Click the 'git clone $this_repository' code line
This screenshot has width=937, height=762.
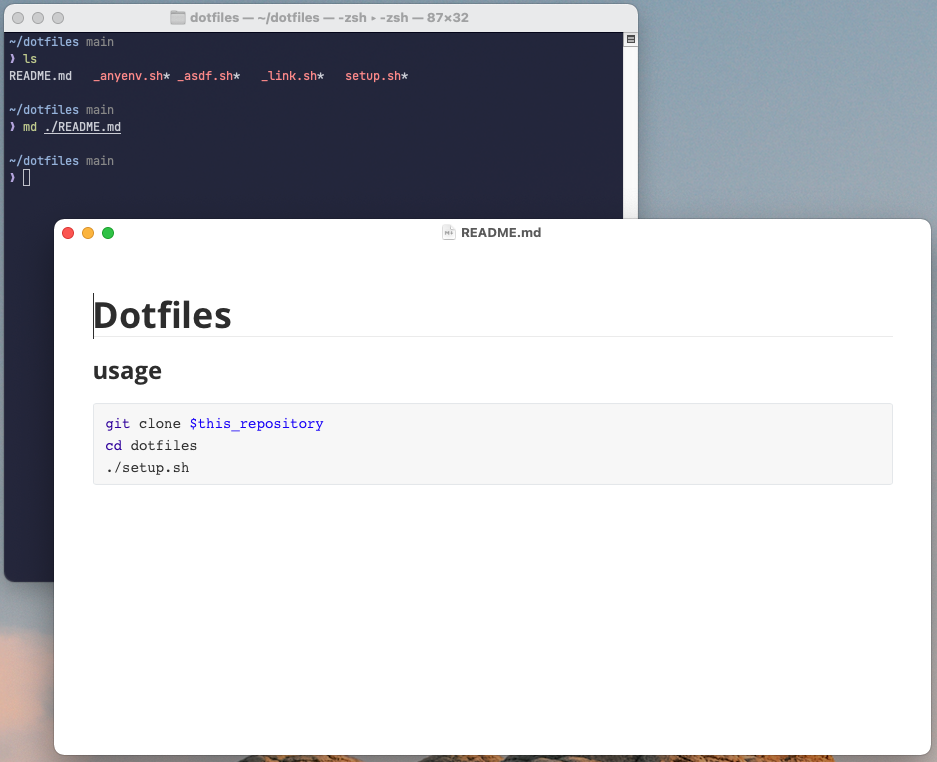[x=214, y=424]
